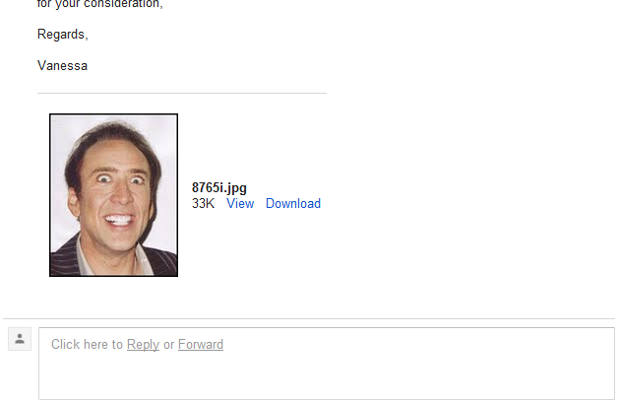
Task: Click the empty area inside the reply box
Action: click(327, 375)
